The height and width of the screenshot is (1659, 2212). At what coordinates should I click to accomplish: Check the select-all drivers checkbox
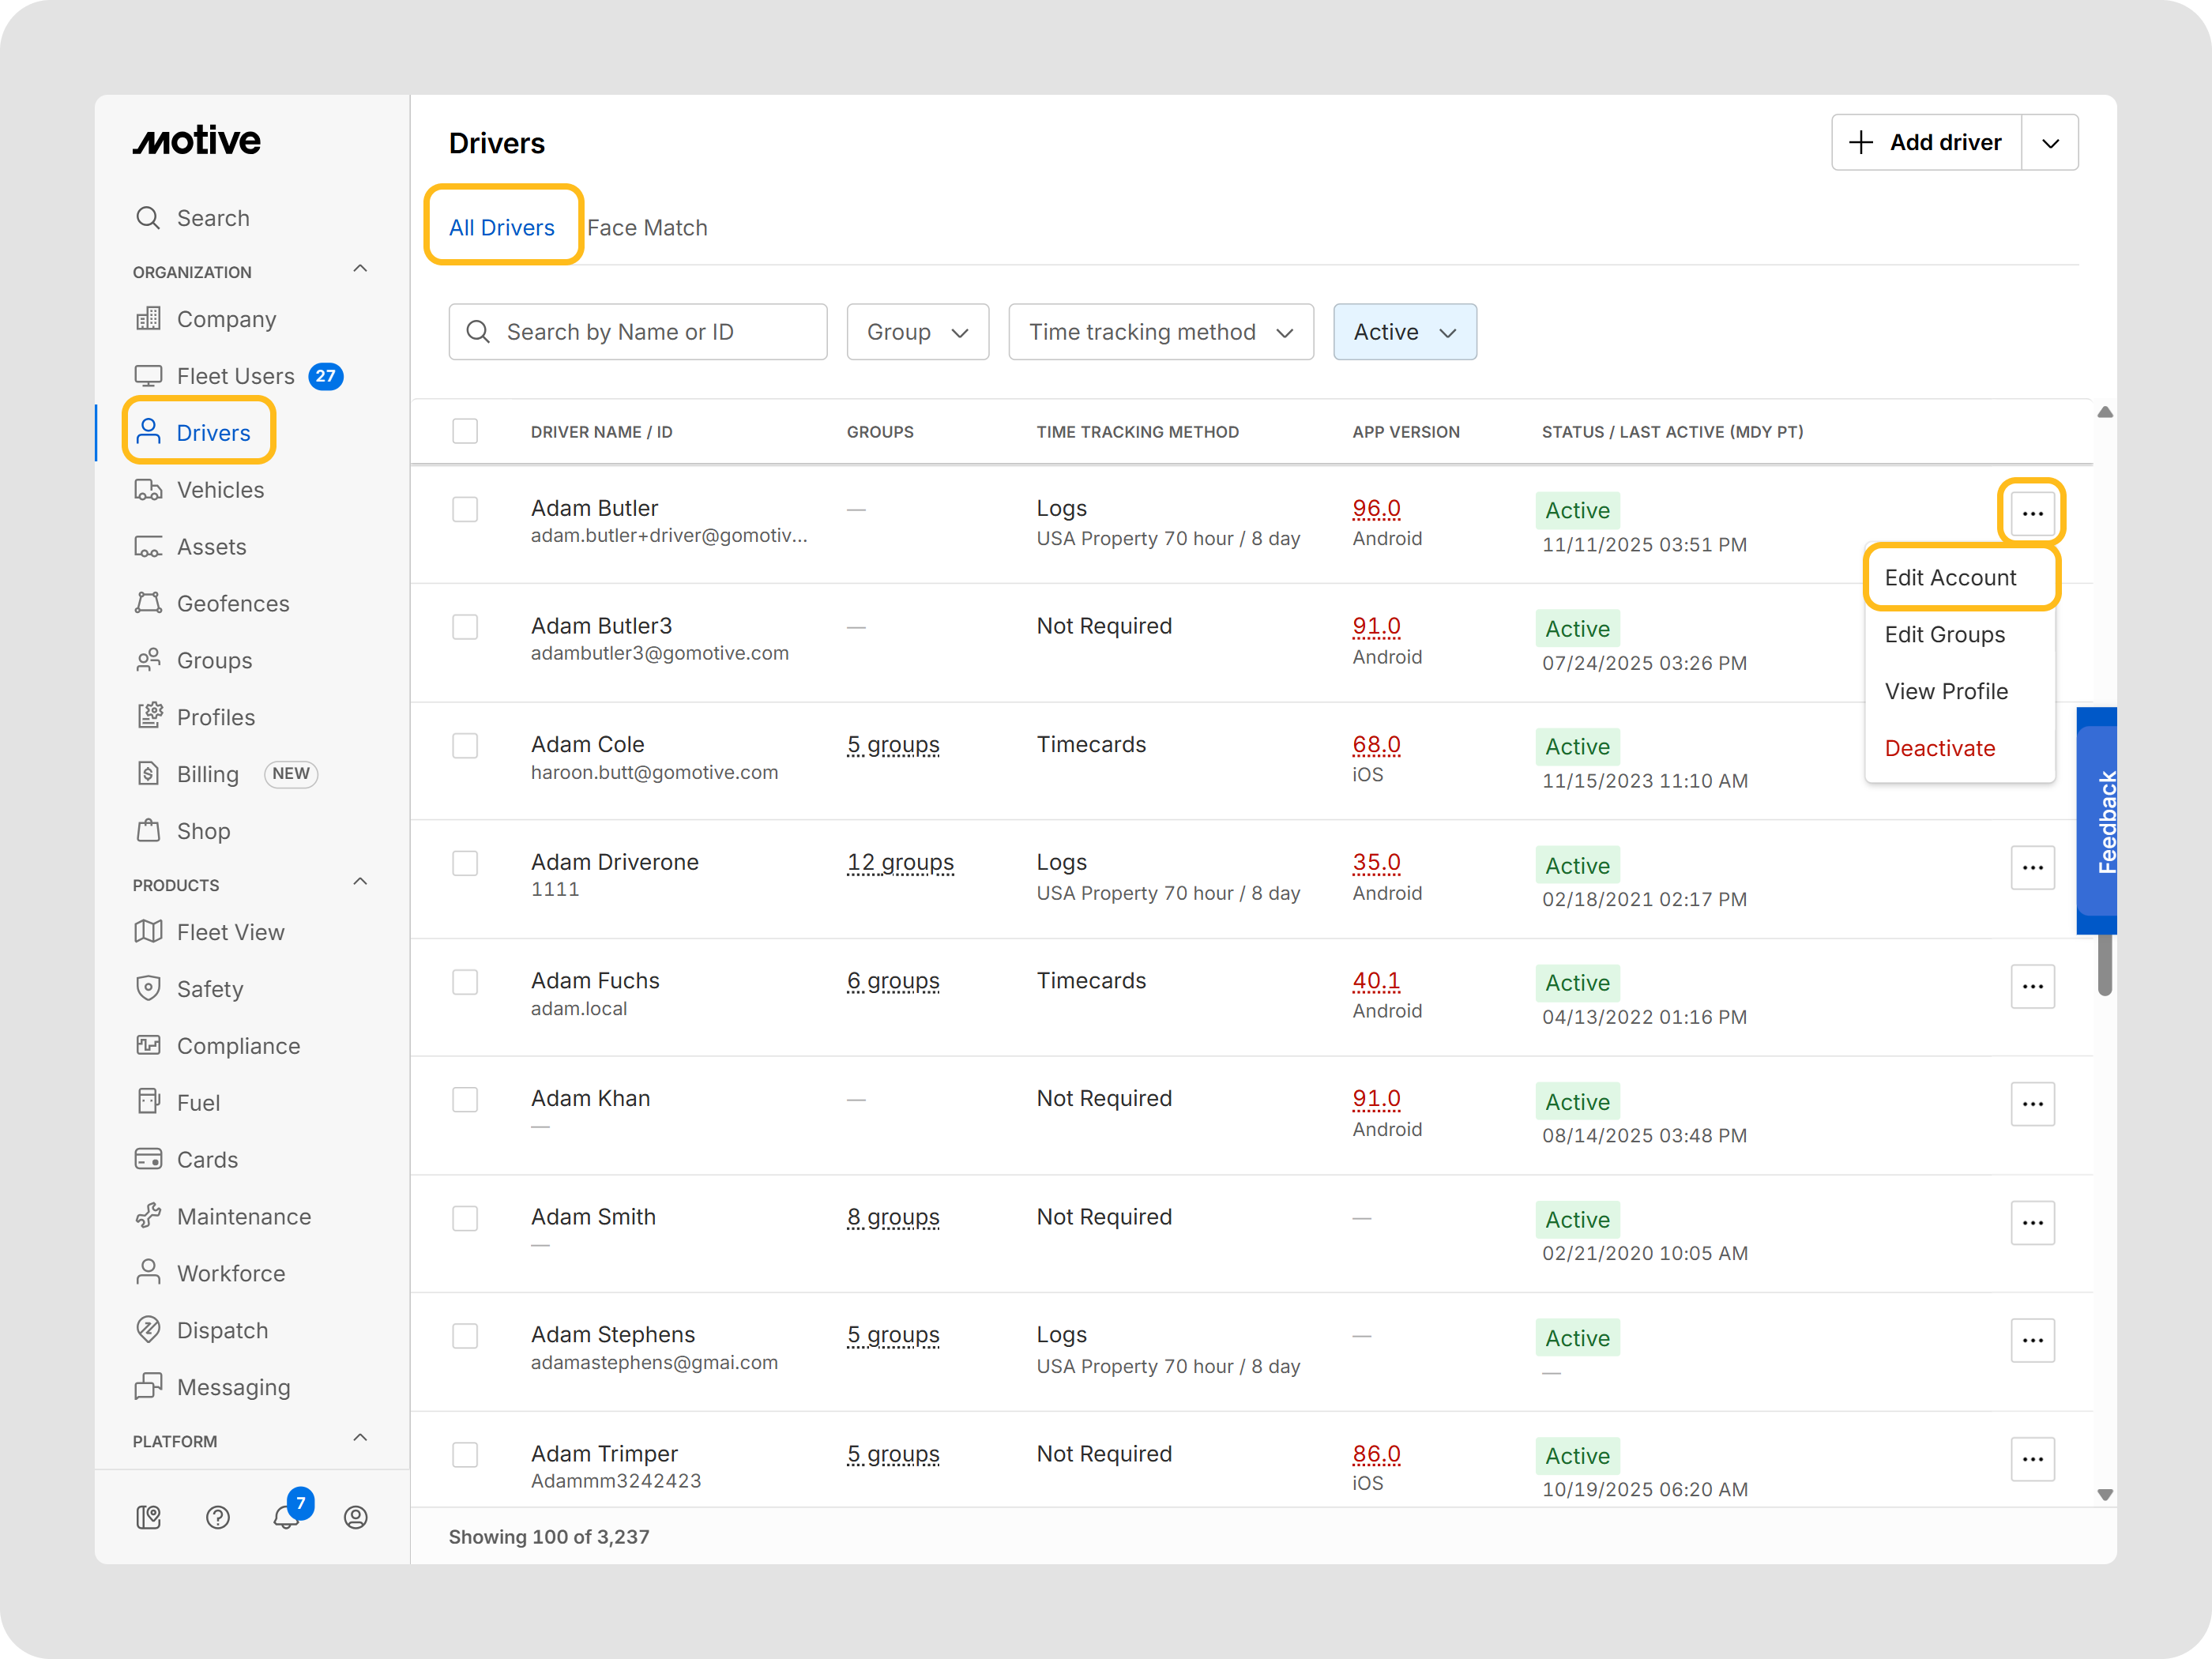click(465, 431)
